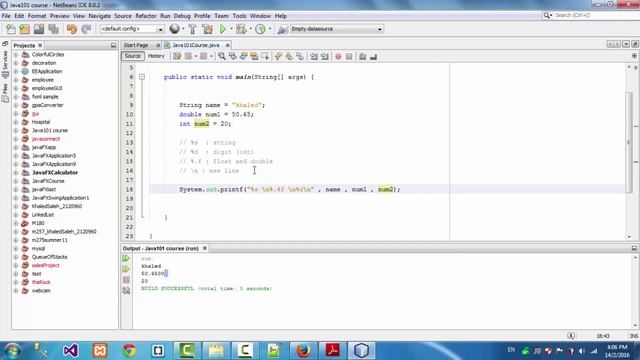Click the Toggle Bookmark icon in editor toolbar

click(x=300, y=56)
